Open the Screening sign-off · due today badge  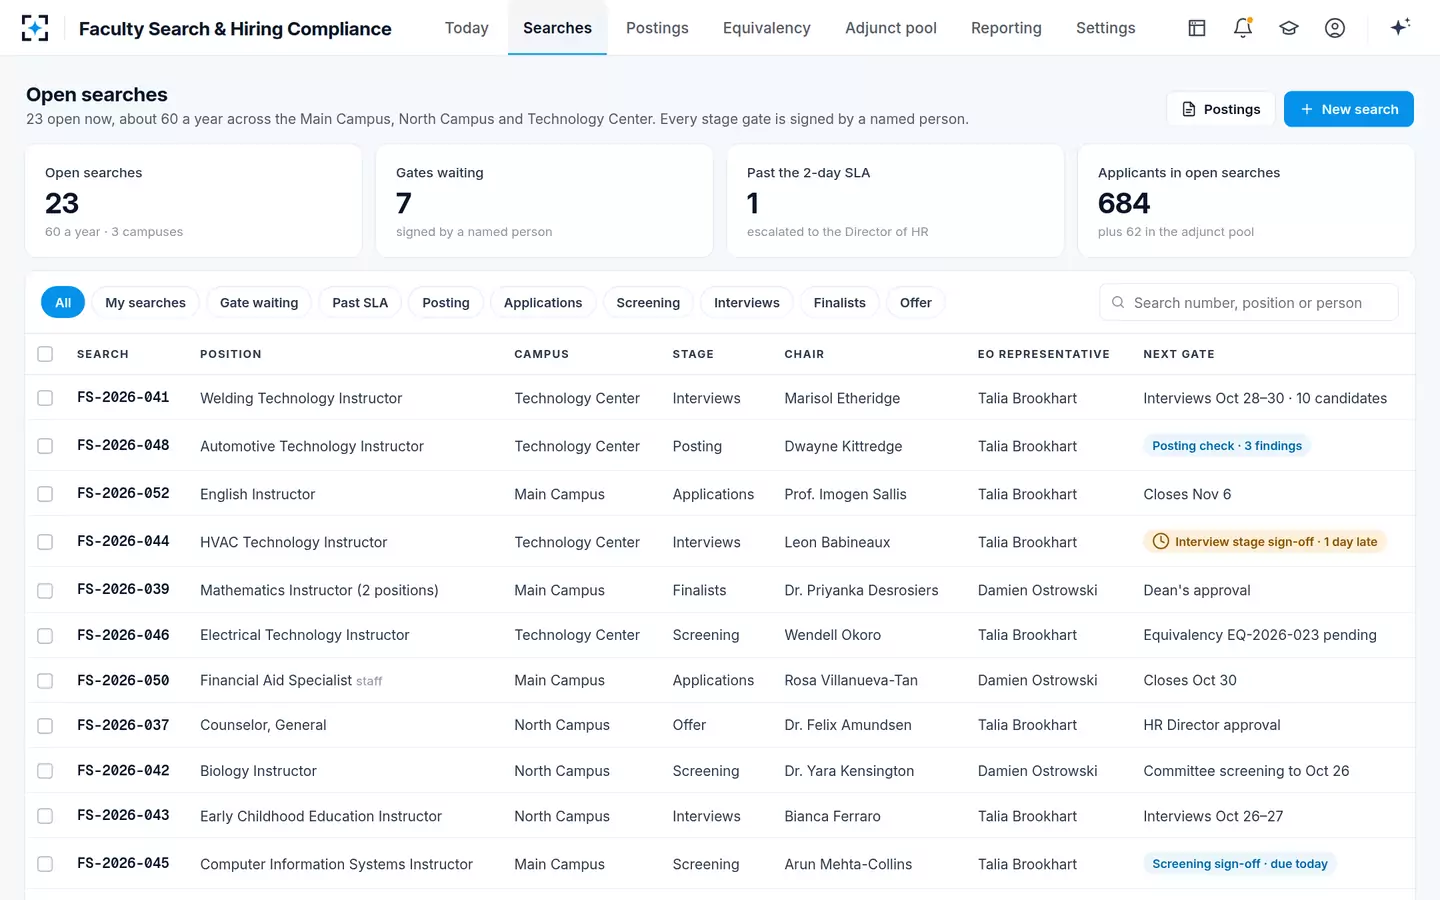click(1240, 864)
